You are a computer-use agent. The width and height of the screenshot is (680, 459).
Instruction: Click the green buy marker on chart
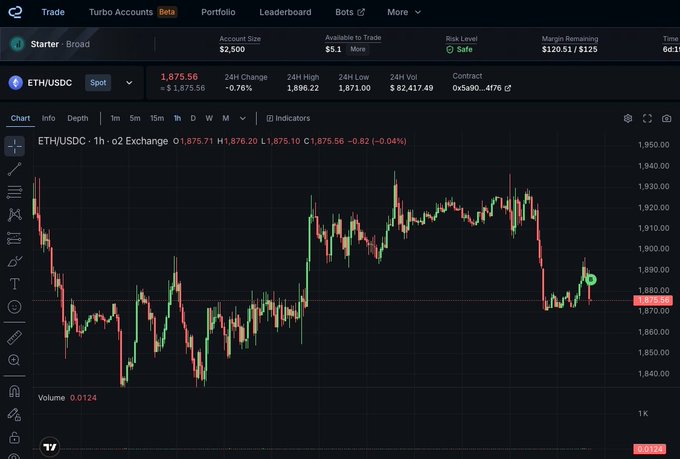[591, 280]
